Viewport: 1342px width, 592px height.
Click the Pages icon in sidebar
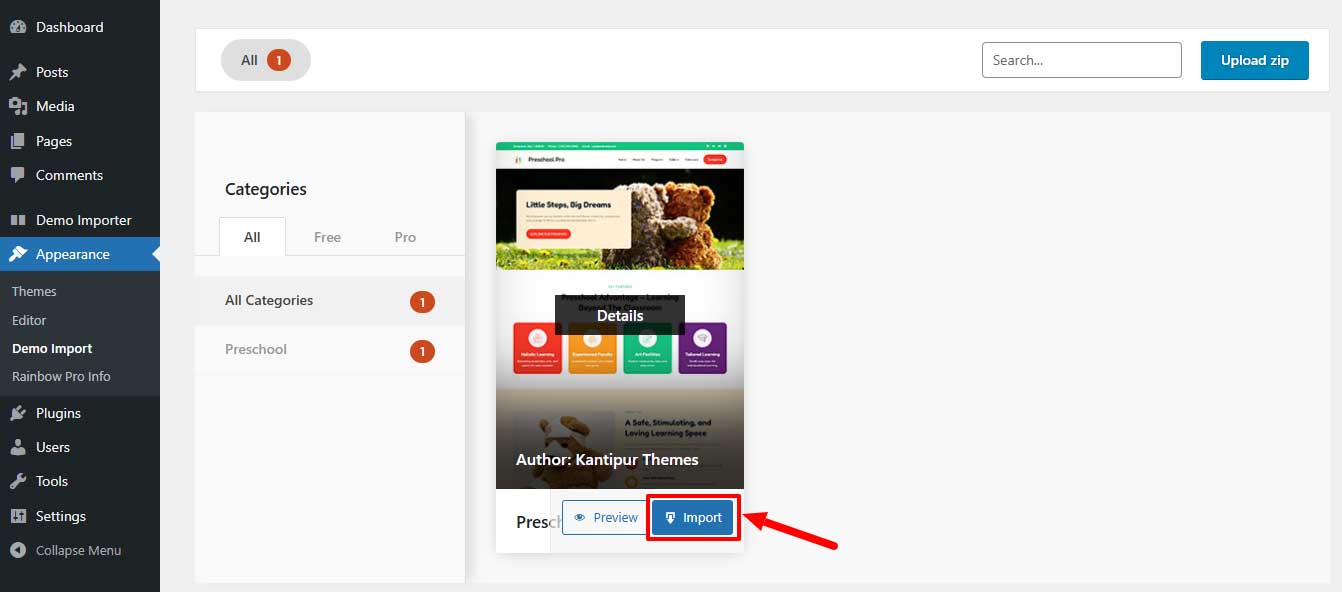pos(18,141)
